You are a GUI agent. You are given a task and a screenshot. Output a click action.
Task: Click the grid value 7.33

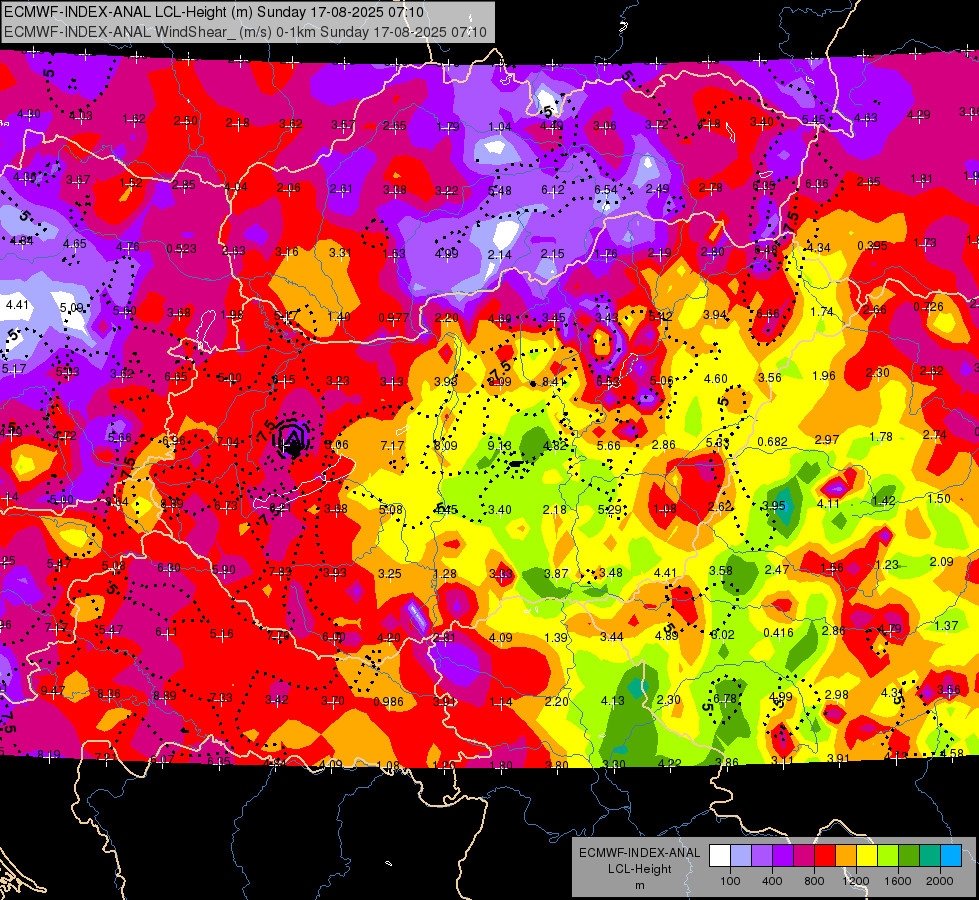[x=221, y=698]
